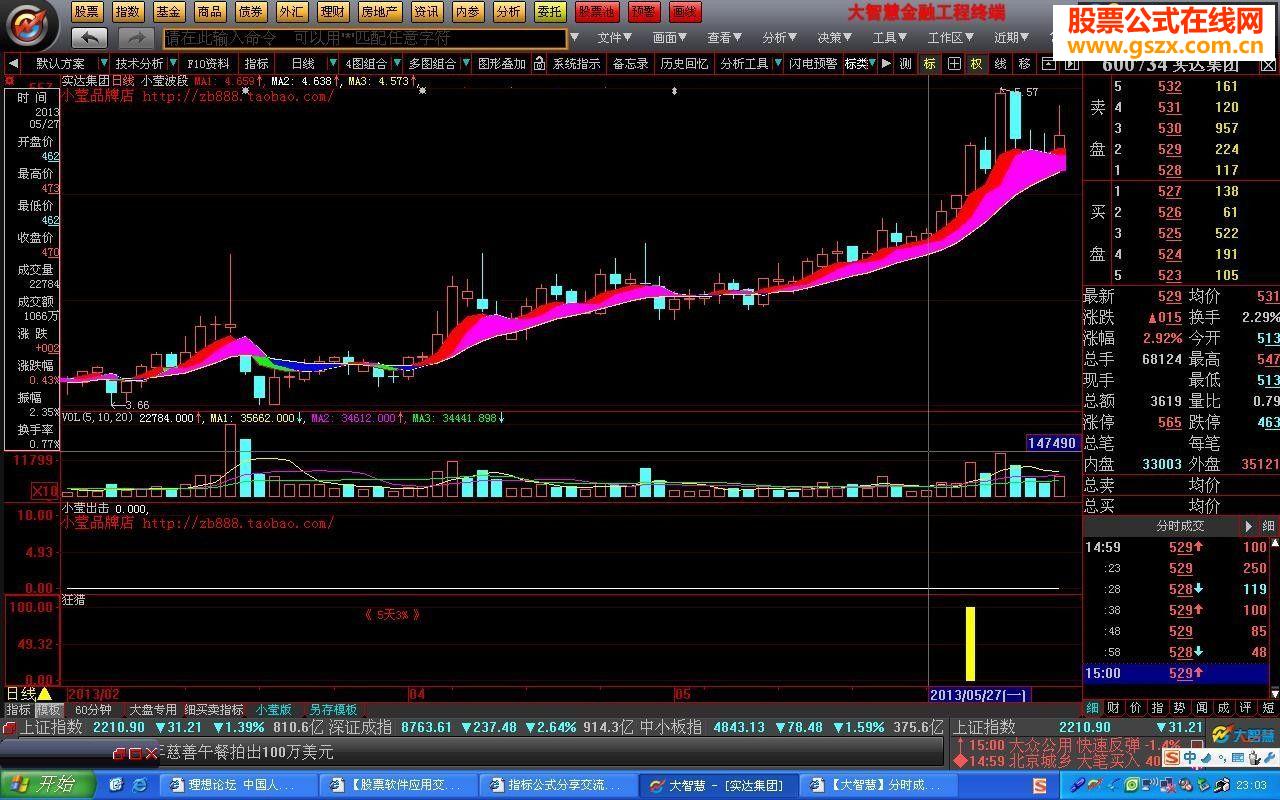Open the 股票 stock category button
This screenshot has height=800, width=1280.
[x=87, y=12]
